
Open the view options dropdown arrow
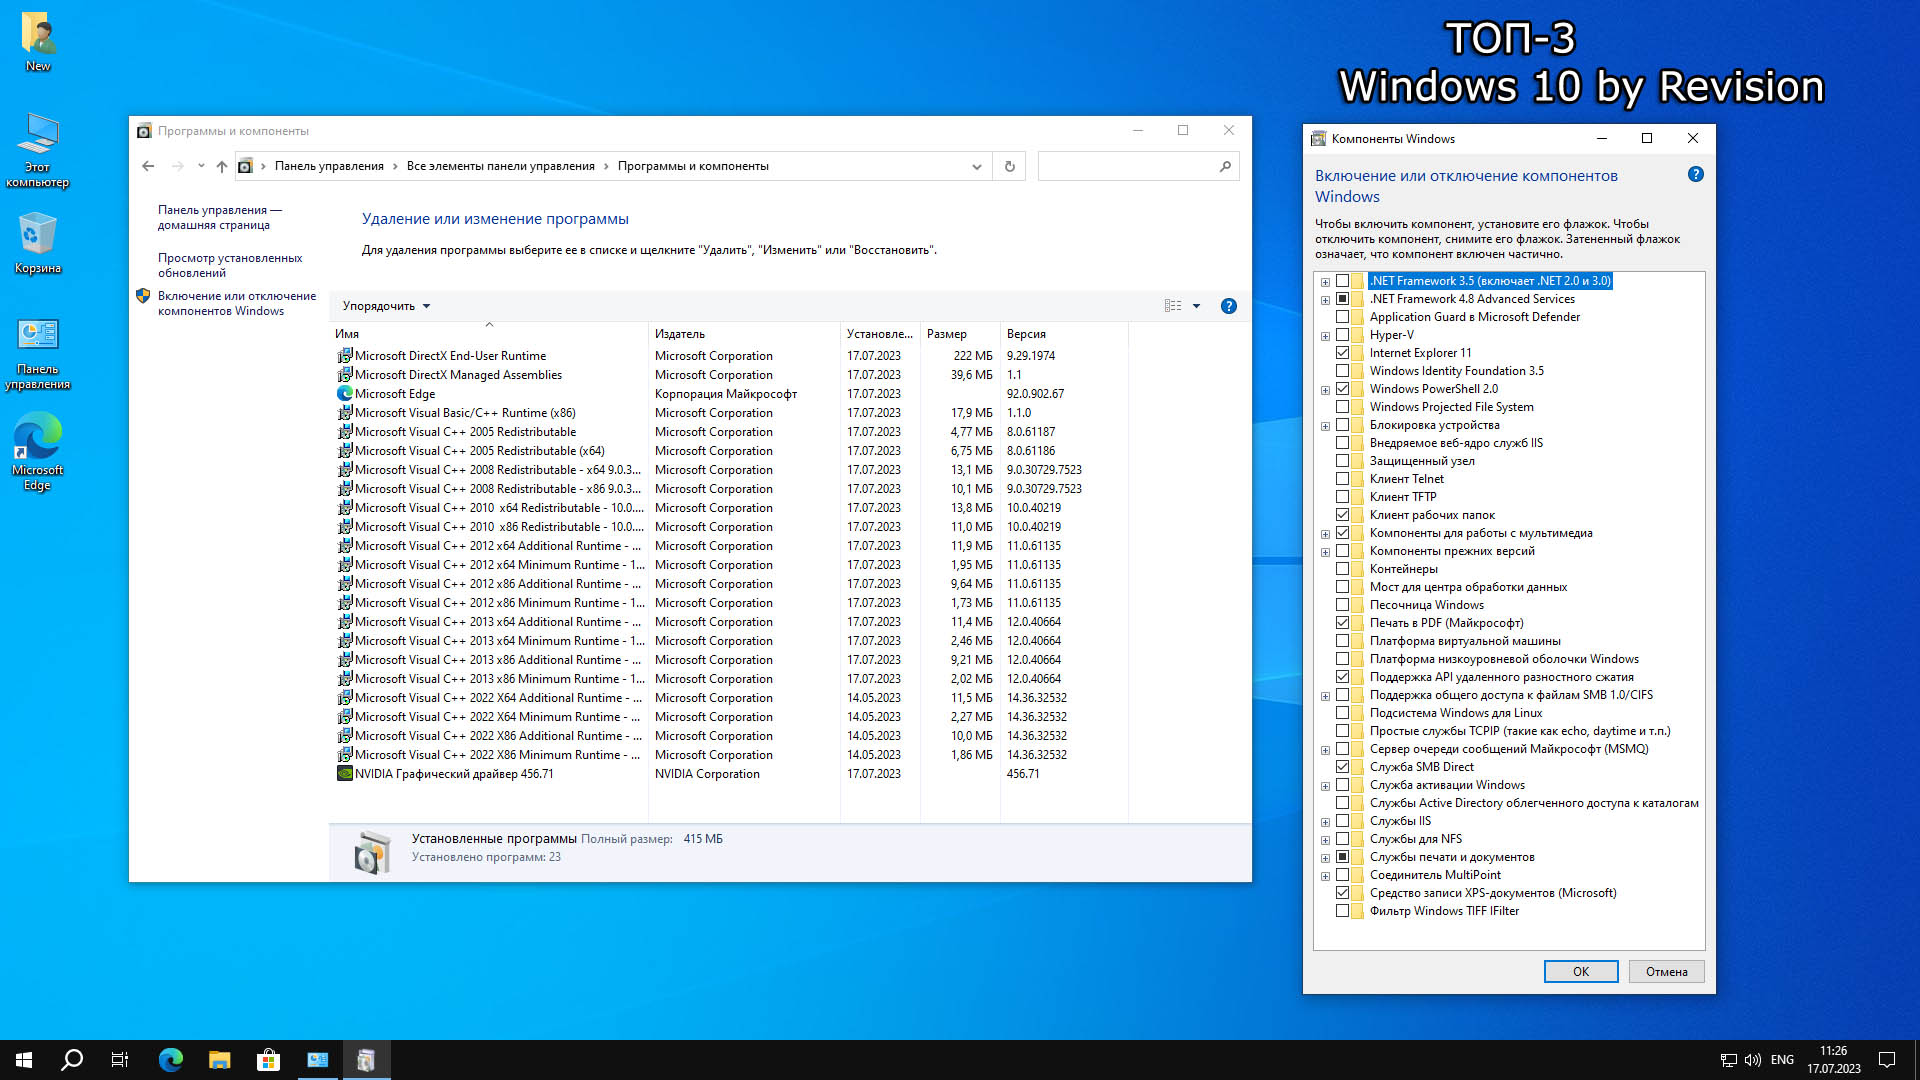[x=1196, y=306]
